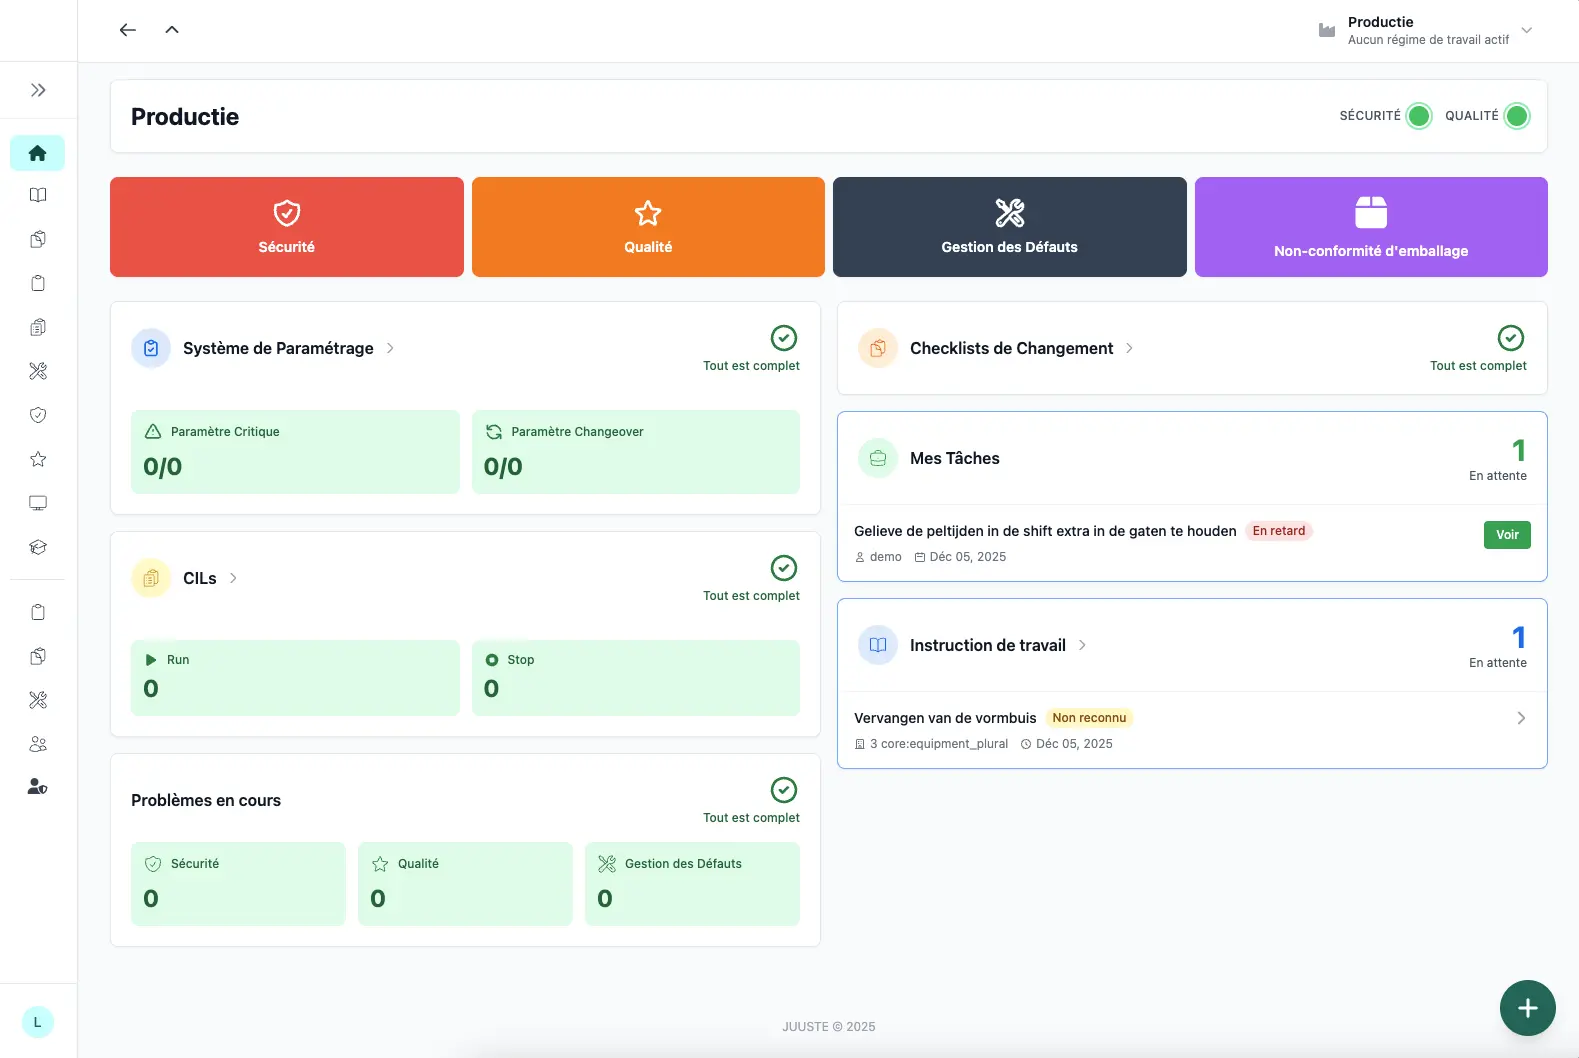This screenshot has height=1058, width=1579.
Task: Open the Gestion des Défauts 0 tile
Action: pos(692,884)
